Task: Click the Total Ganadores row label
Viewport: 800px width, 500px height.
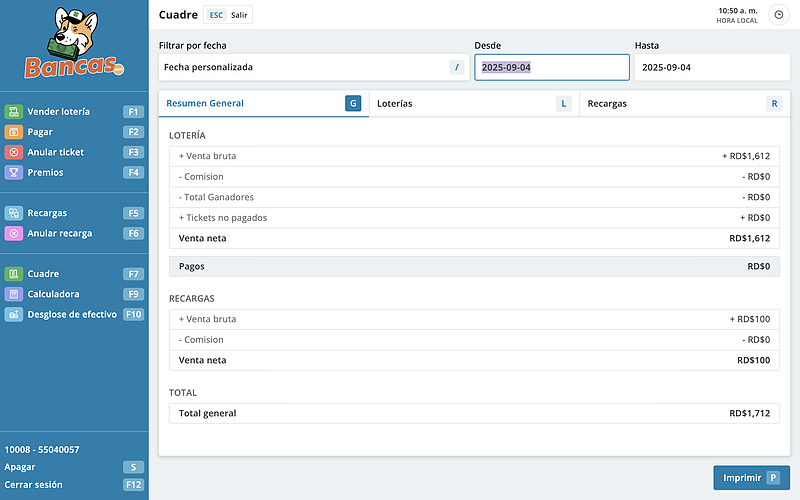Action: pyautogui.click(x=216, y=197)
